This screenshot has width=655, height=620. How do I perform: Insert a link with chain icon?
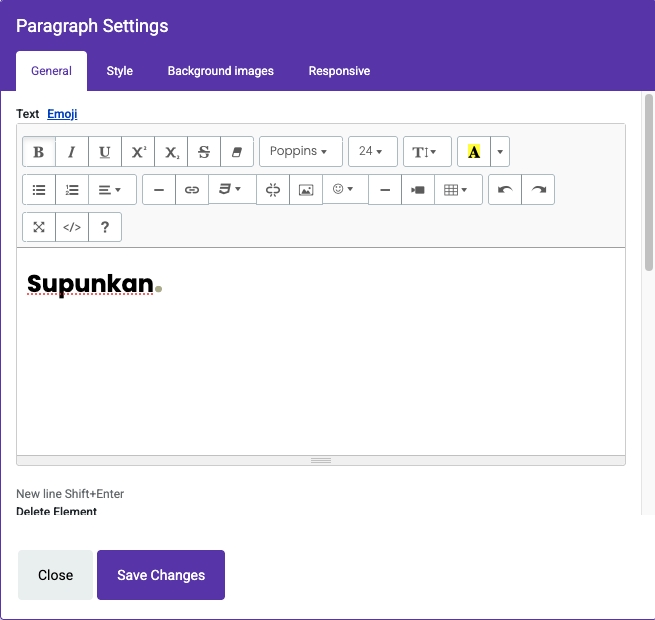(x=192, y=190)
